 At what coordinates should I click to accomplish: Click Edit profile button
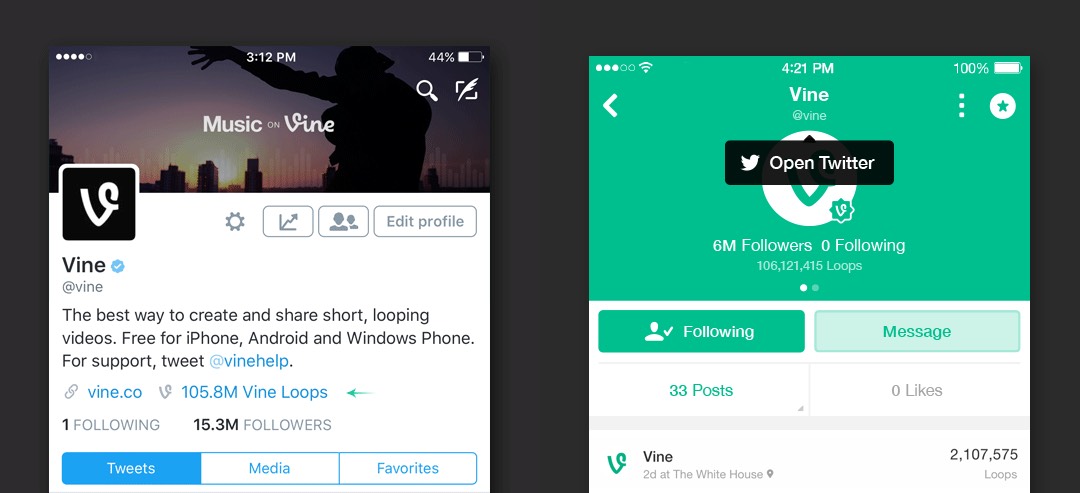click(x=425, y=222)
